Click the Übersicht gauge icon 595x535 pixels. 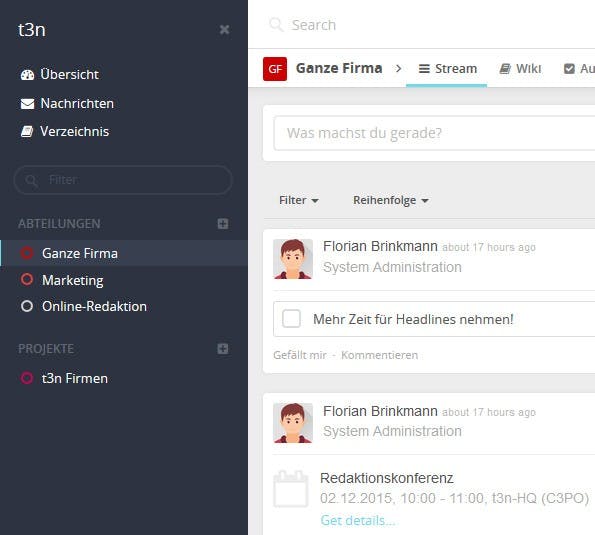pos(27,75)
